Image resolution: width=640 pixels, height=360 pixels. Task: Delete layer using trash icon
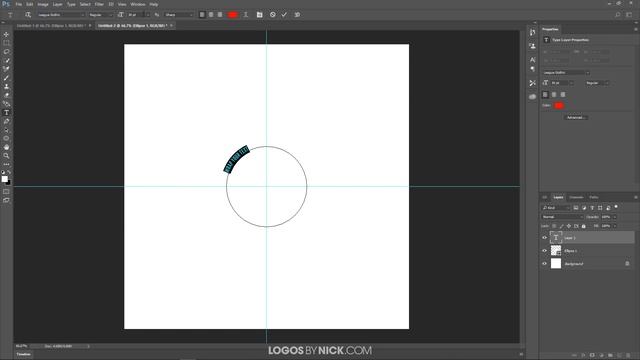pos(628,355)
